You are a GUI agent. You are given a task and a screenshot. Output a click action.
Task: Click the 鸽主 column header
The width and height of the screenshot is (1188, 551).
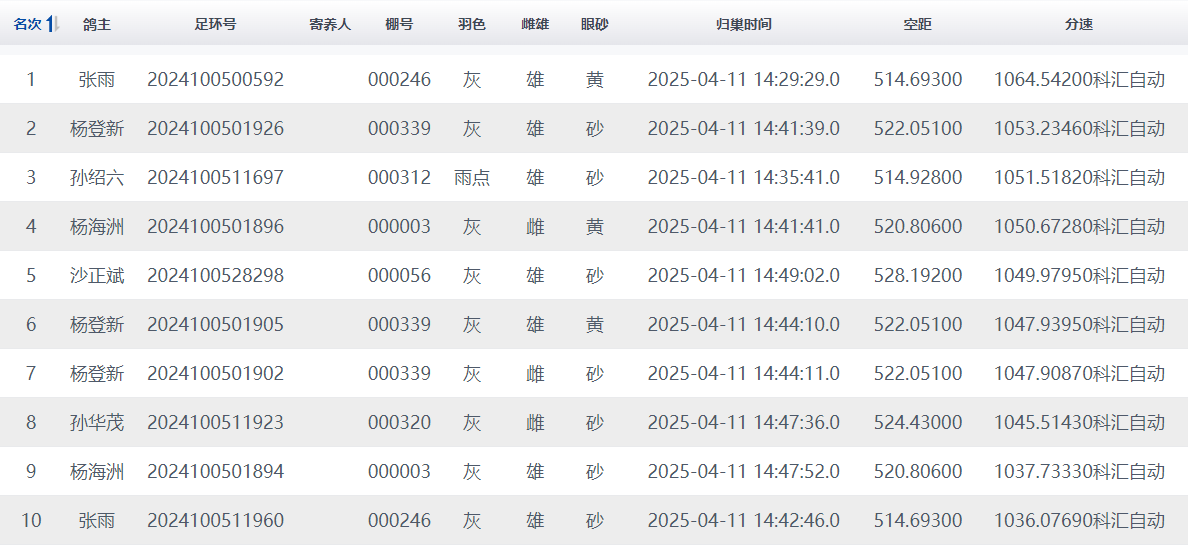click(96, 25)
